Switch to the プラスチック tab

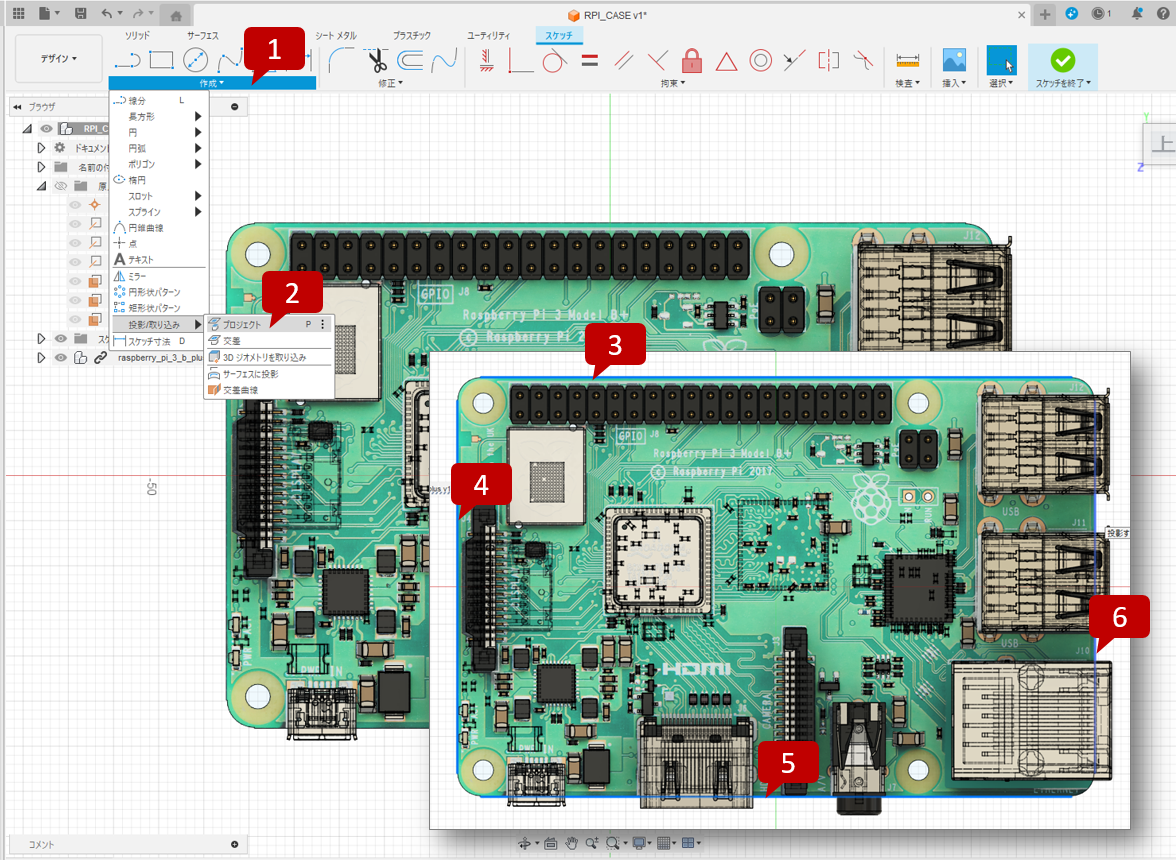coord(412,35)
